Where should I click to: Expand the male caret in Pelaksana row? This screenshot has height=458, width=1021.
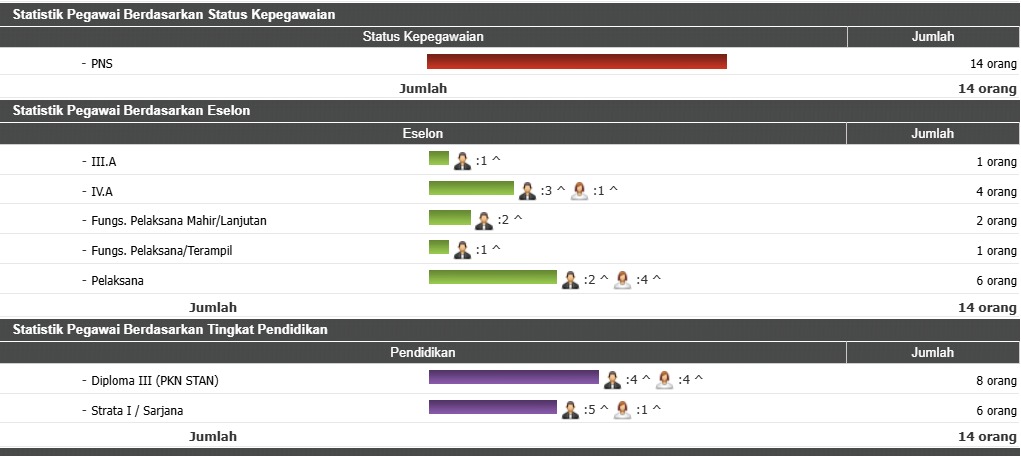604,280
